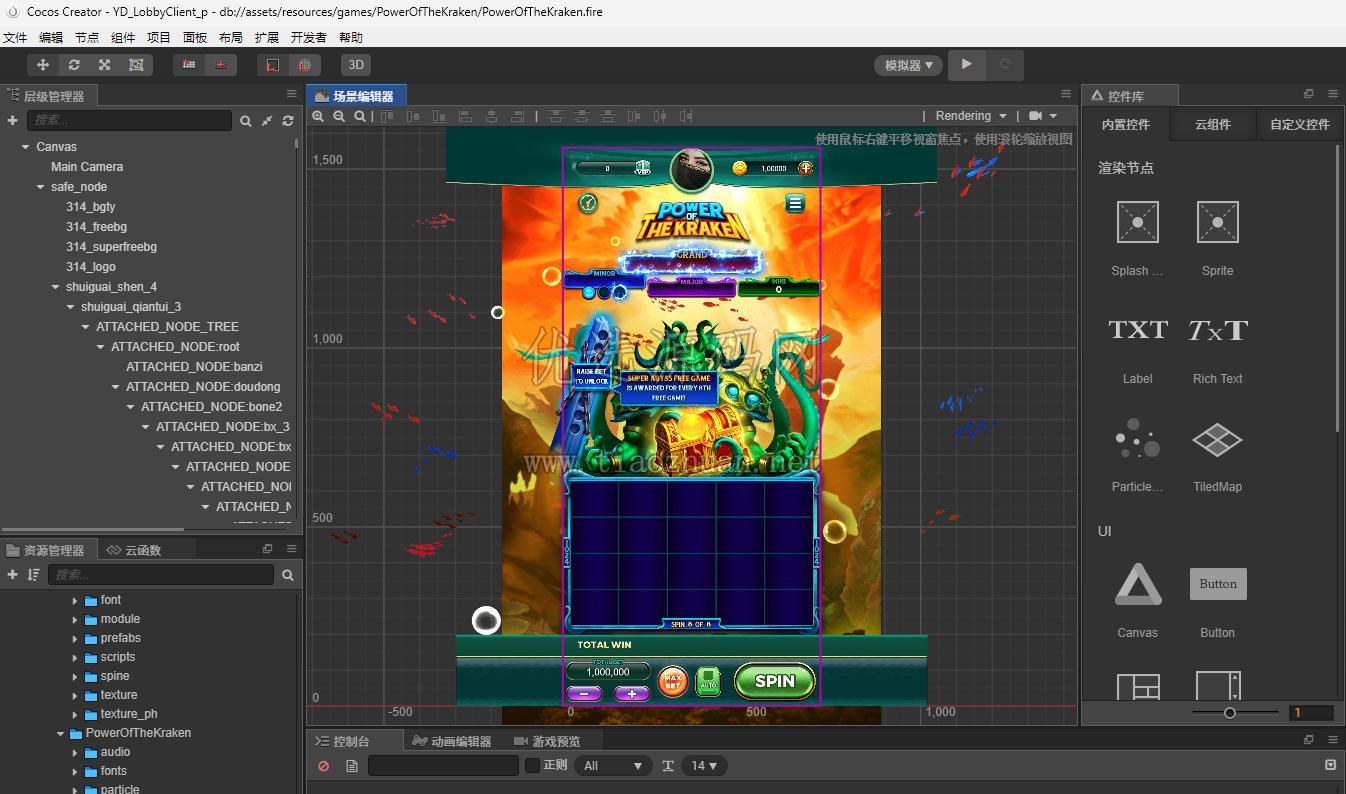Select the Rect transform tool

(136, 65)
